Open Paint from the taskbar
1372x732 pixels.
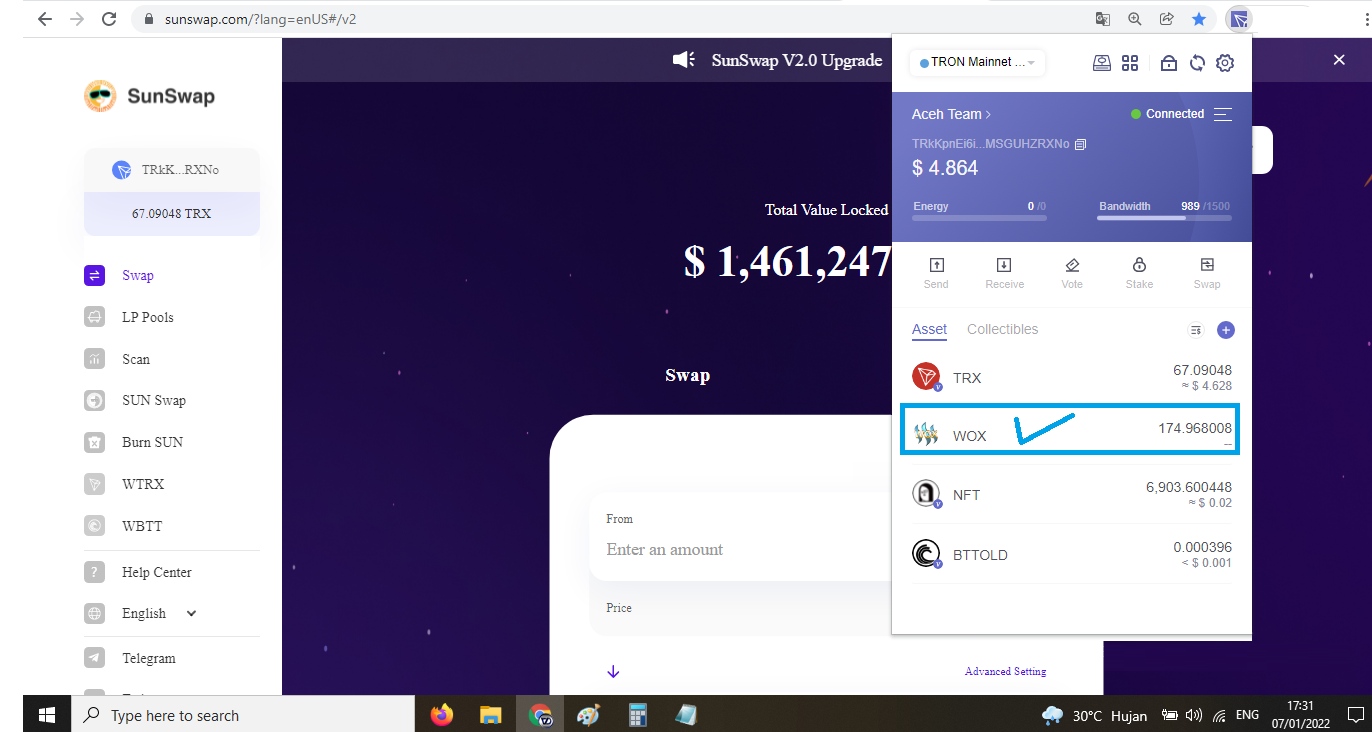click(x=589, y=715)
